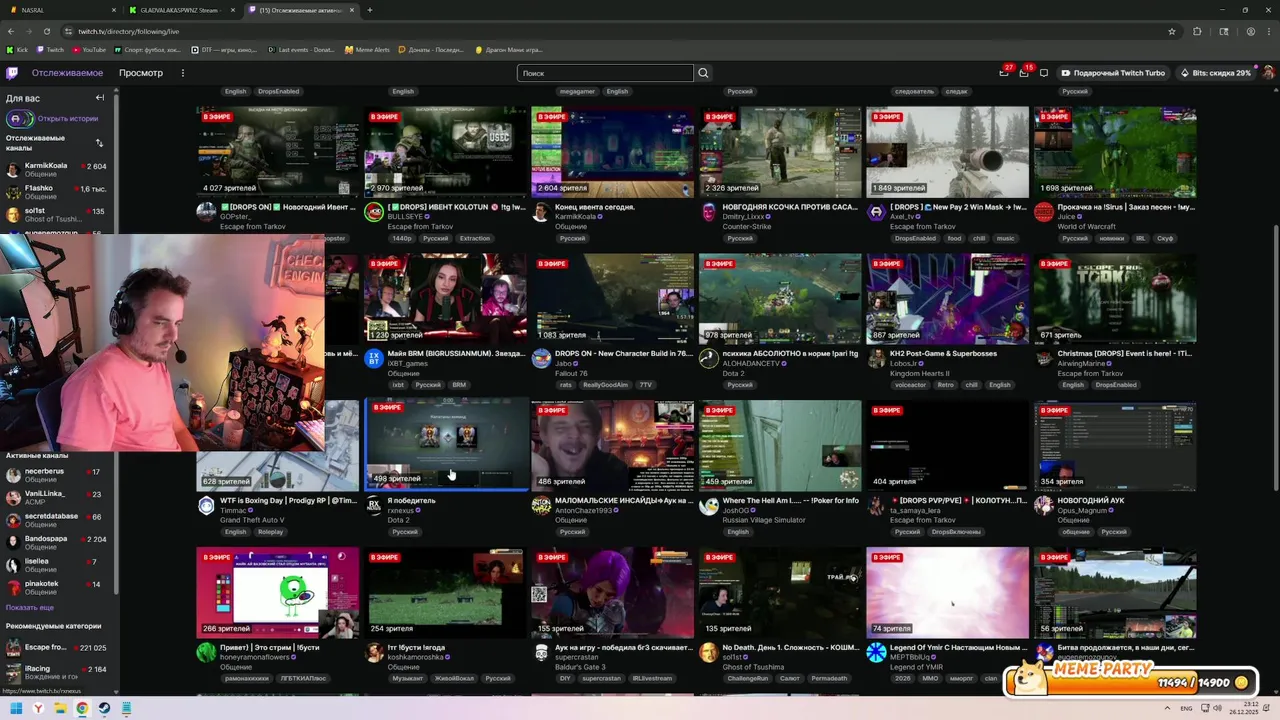This screenshot has width=1280, height=720.
Task: Click the 1440p tag under BULLSEYE
Action: coord(402,239)
